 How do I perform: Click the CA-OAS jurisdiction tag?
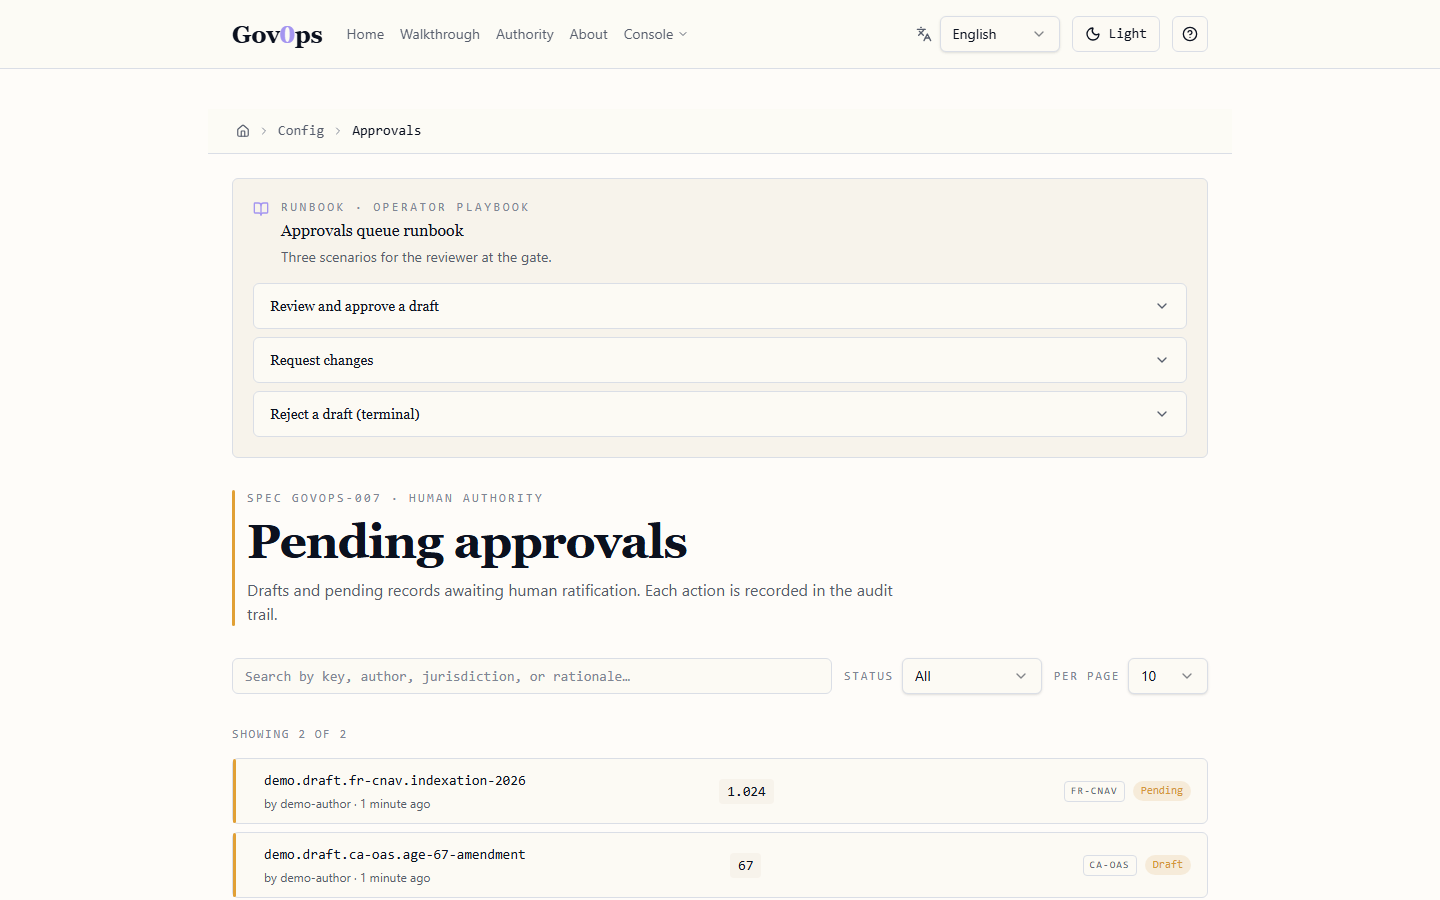[1109, 865]
